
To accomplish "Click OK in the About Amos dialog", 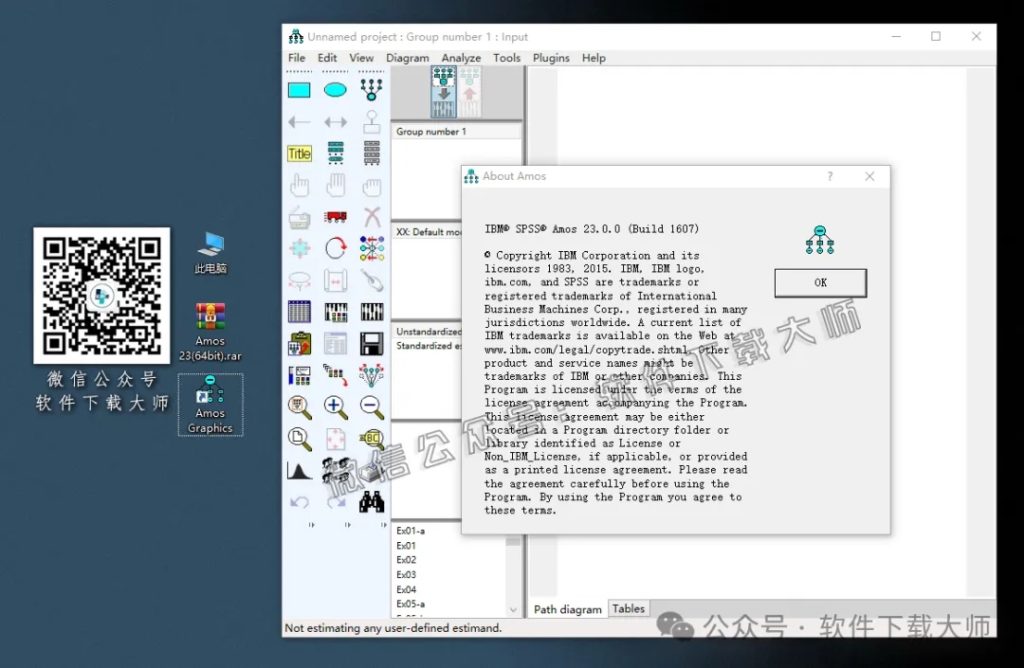I will coord(820,282).
